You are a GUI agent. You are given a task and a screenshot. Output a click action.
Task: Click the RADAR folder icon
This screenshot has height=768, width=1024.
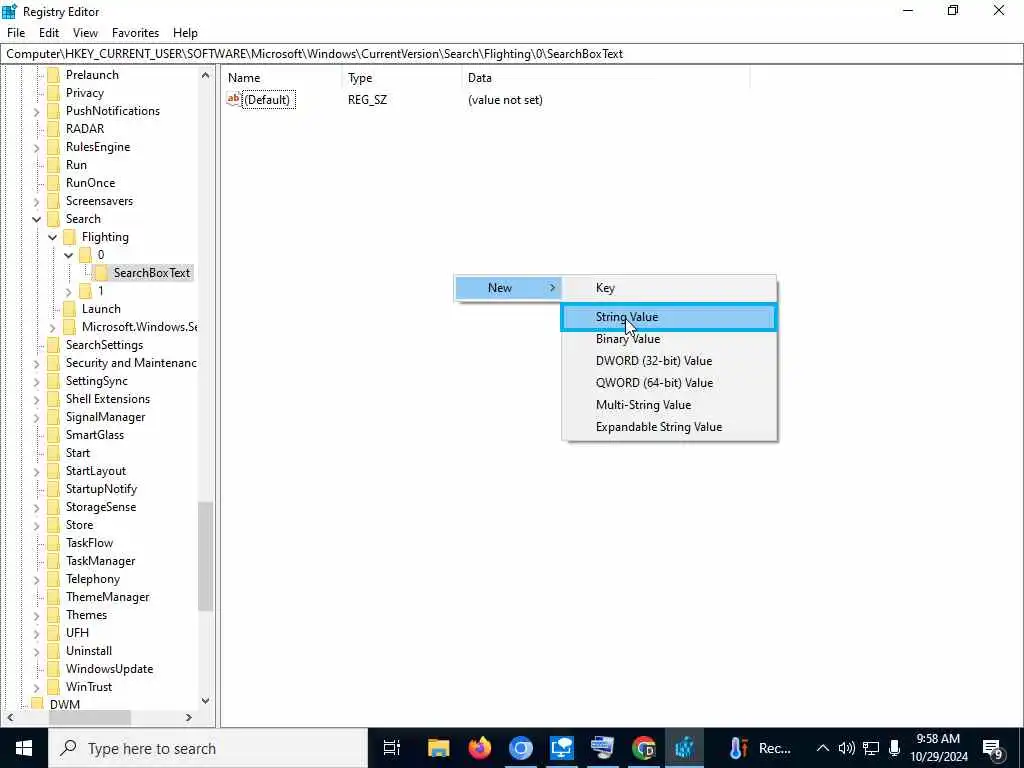pos(54,129)
